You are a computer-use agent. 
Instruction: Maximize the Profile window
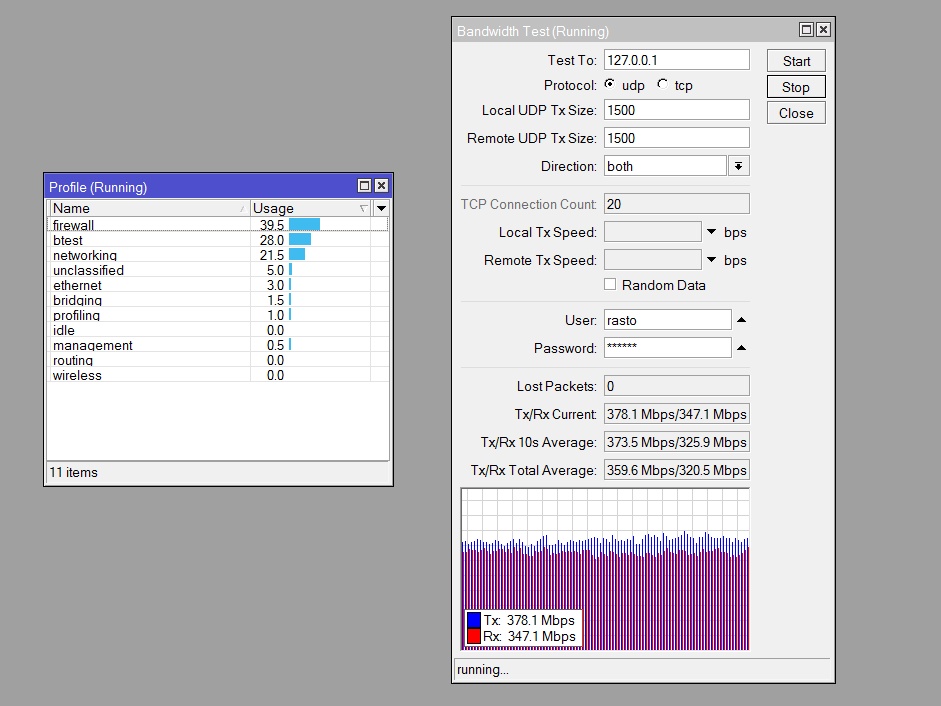364,186
